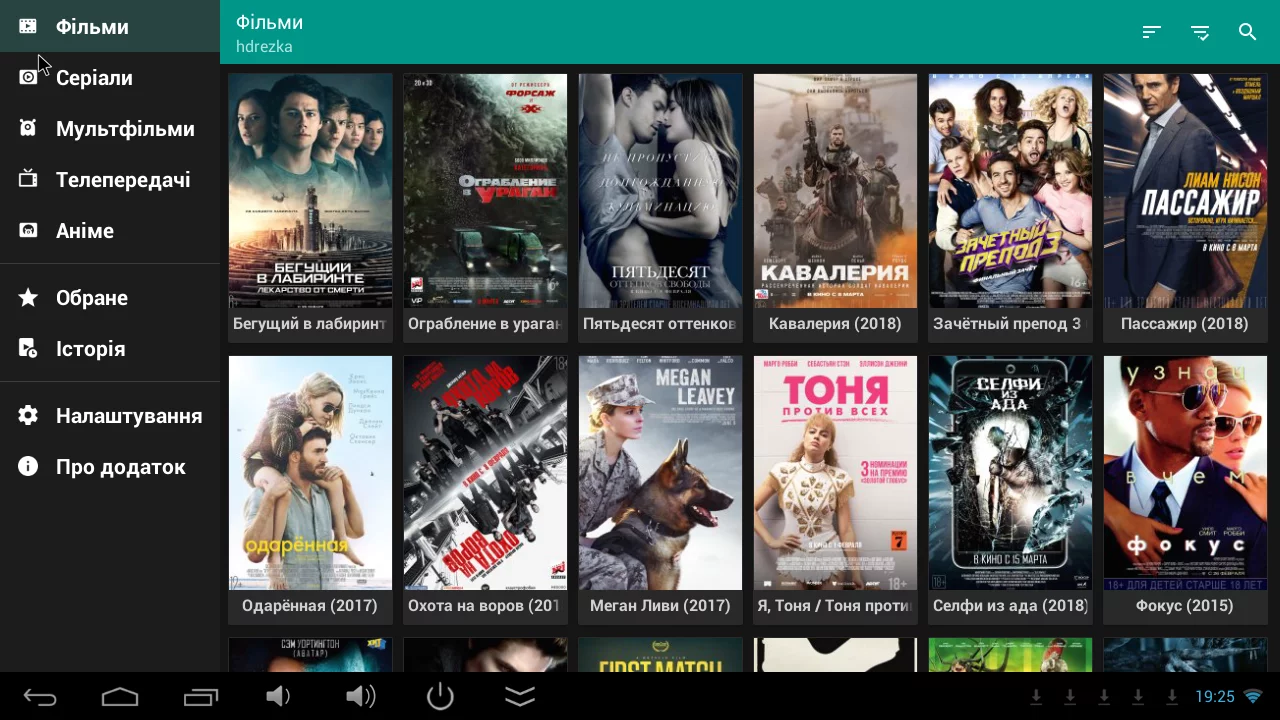Image resolution: width=1280 pixels, height=720 pixels.
Task: Open the First Match poster in bottom row
Action: pyautogui.click(x=660, y=655)
